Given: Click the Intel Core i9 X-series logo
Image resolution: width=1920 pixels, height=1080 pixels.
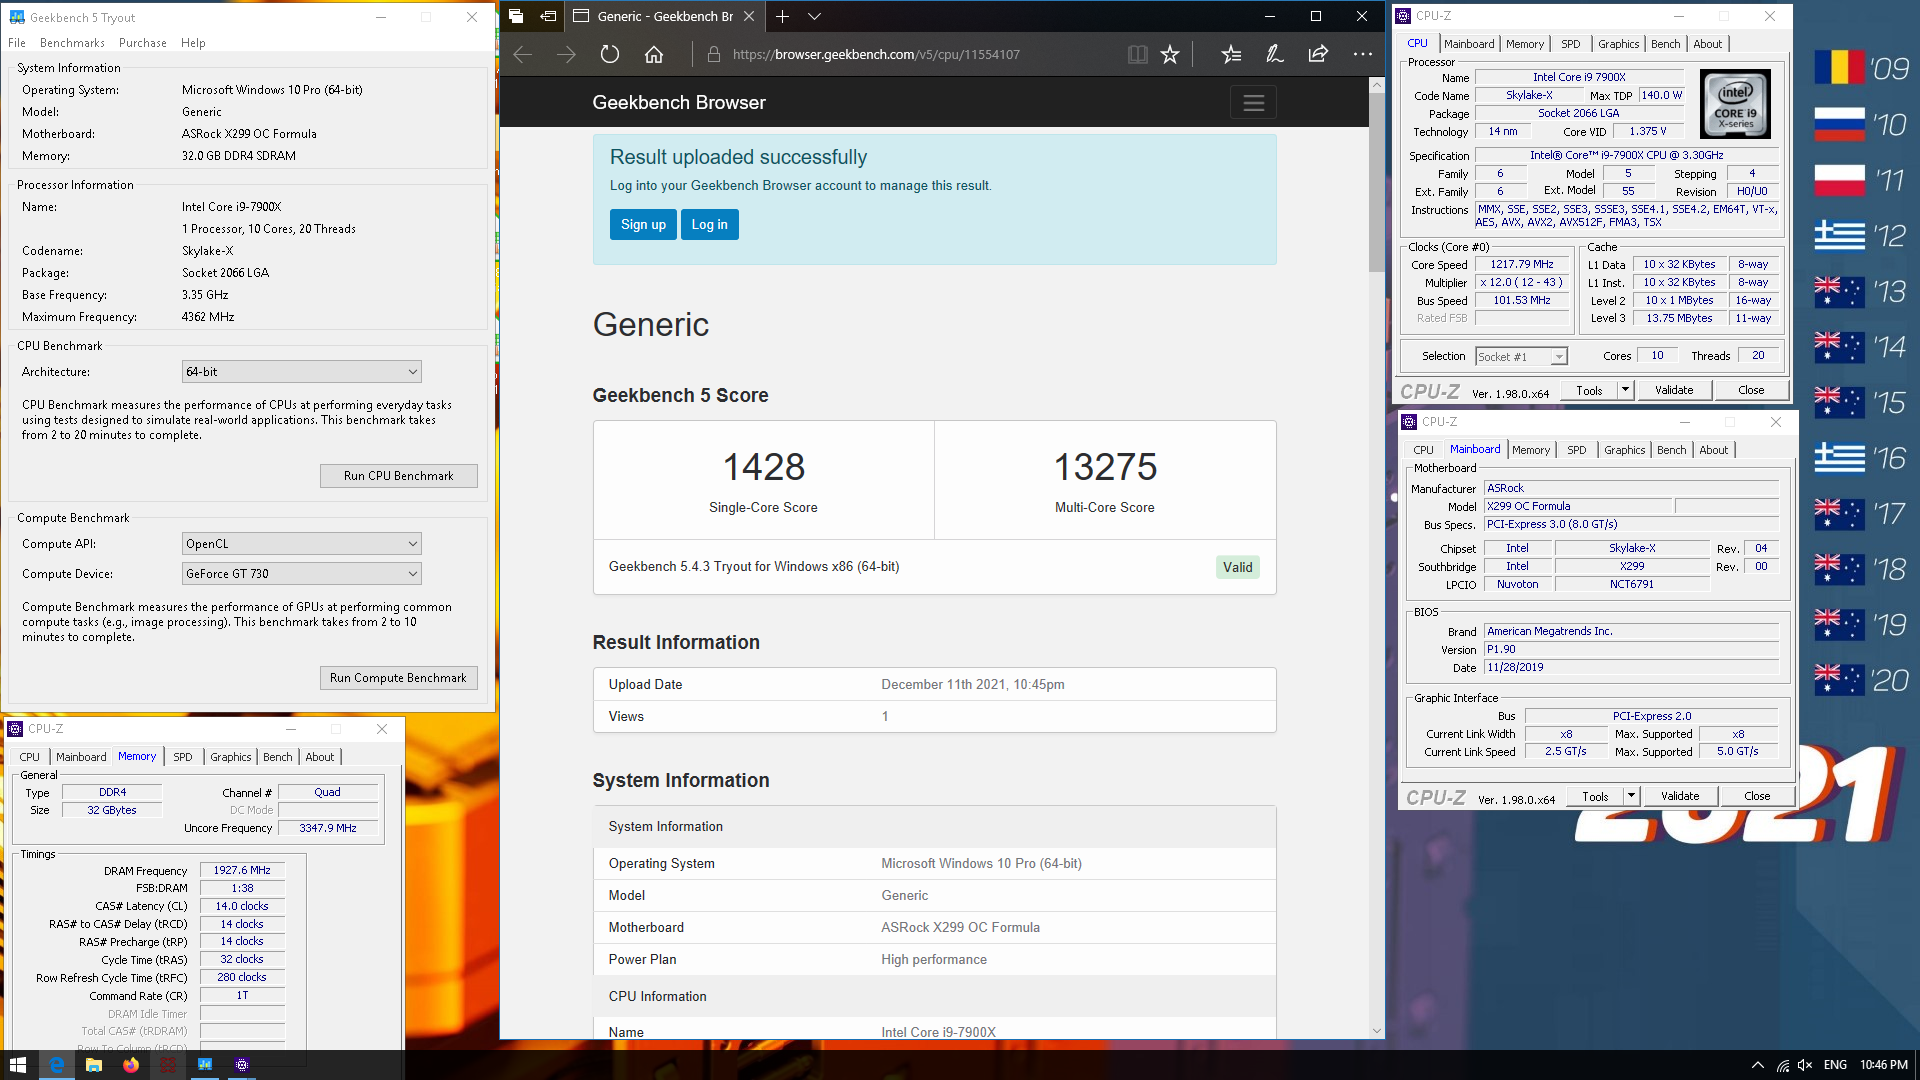Looking at the screenshot, I should (1735, 104).
